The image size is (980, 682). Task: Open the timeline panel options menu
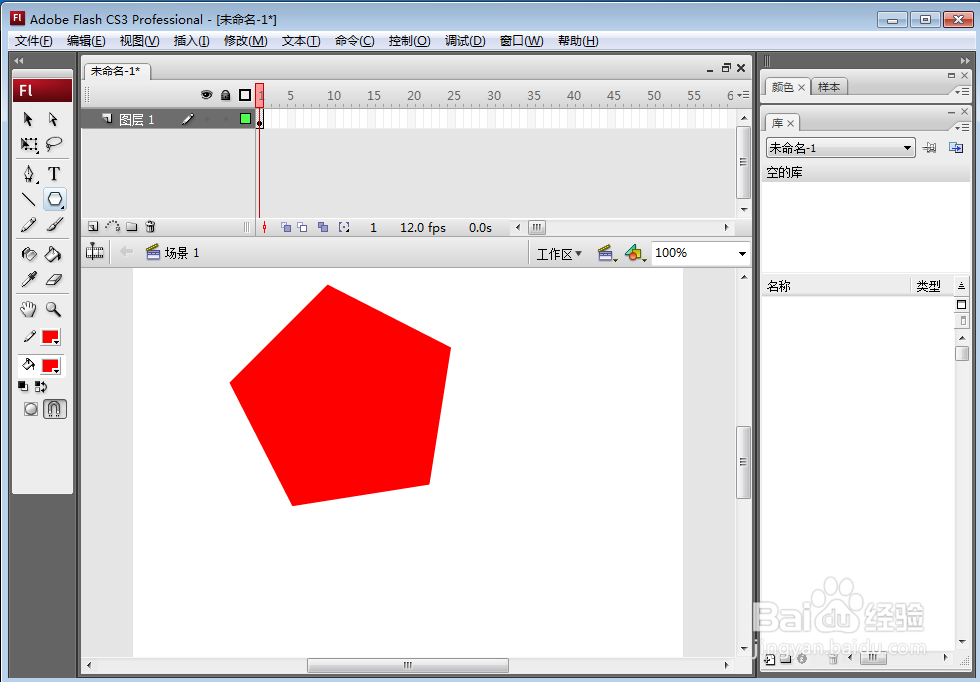coord(743,95)
